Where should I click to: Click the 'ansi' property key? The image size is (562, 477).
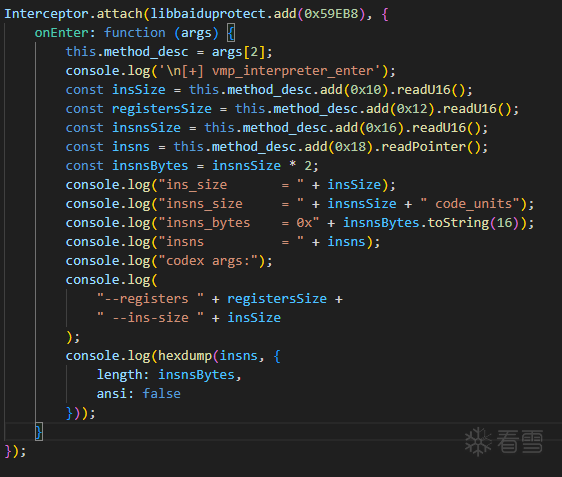click(112, 393)
